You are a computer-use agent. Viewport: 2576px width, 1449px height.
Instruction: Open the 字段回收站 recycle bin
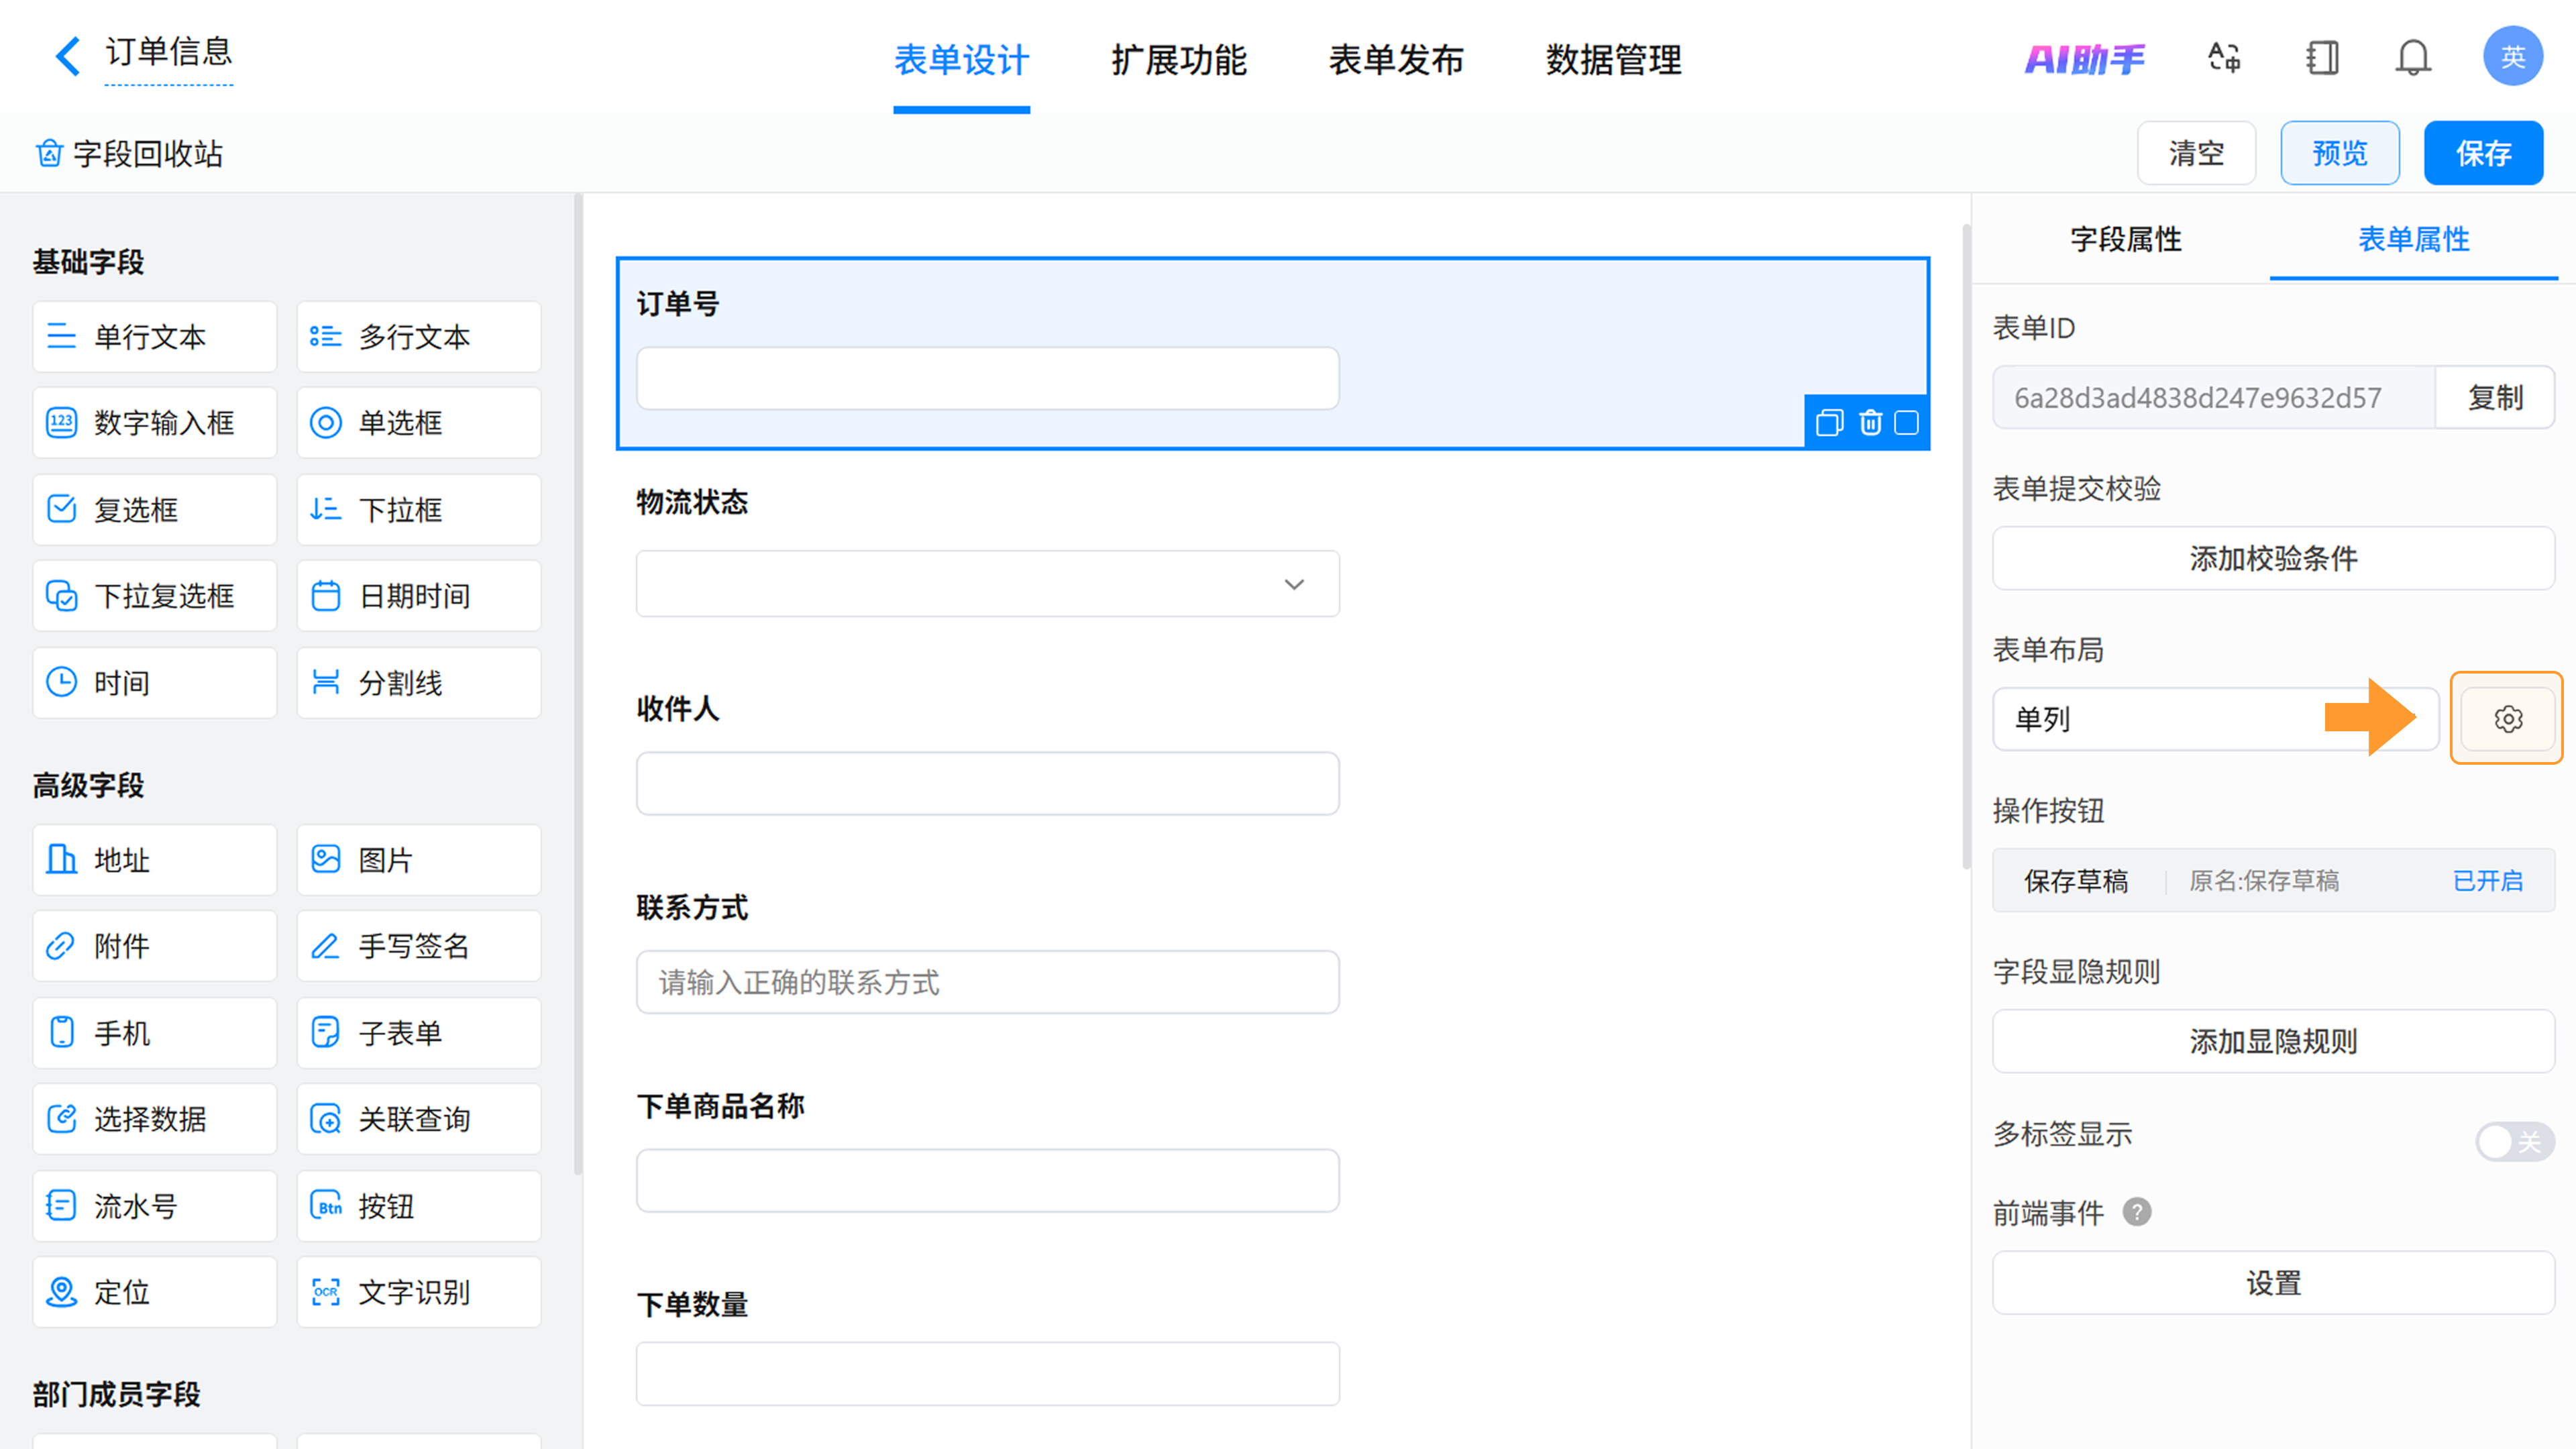pyautogui.click(x=129, y=154)
